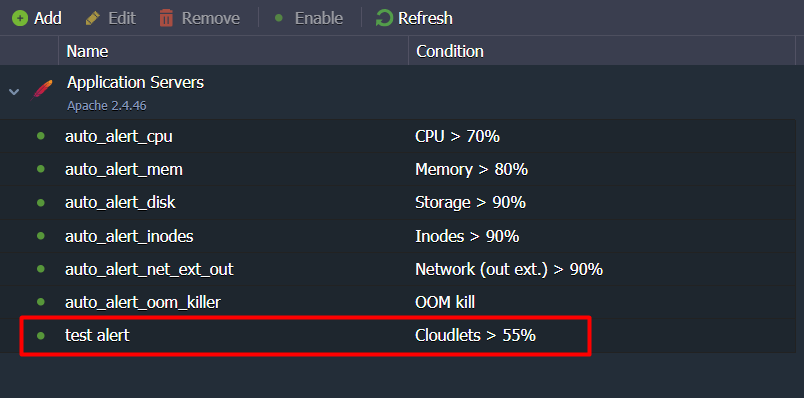Toggle the status dot for test alert
Viewport: 804px width, 398px height.
(41, 335)
